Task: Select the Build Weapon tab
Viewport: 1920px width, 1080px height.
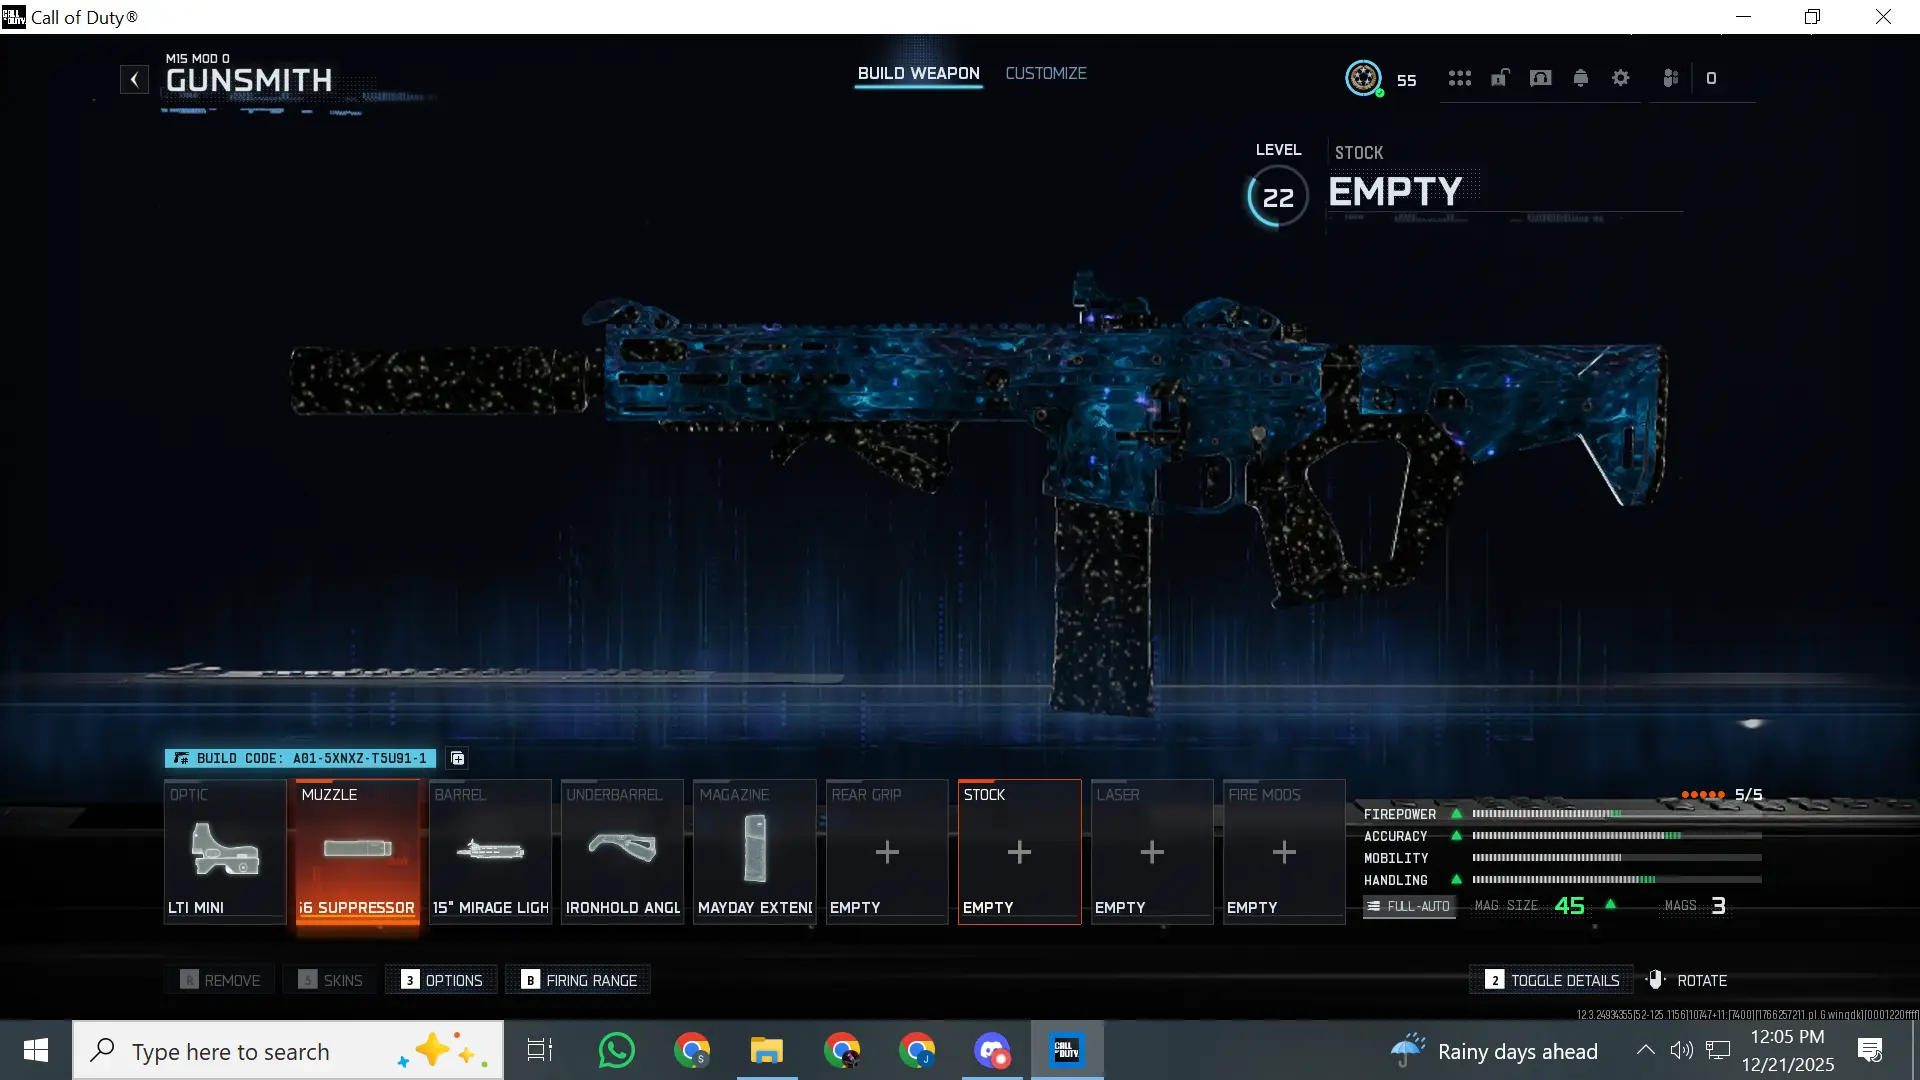Action: click(918, 73)
